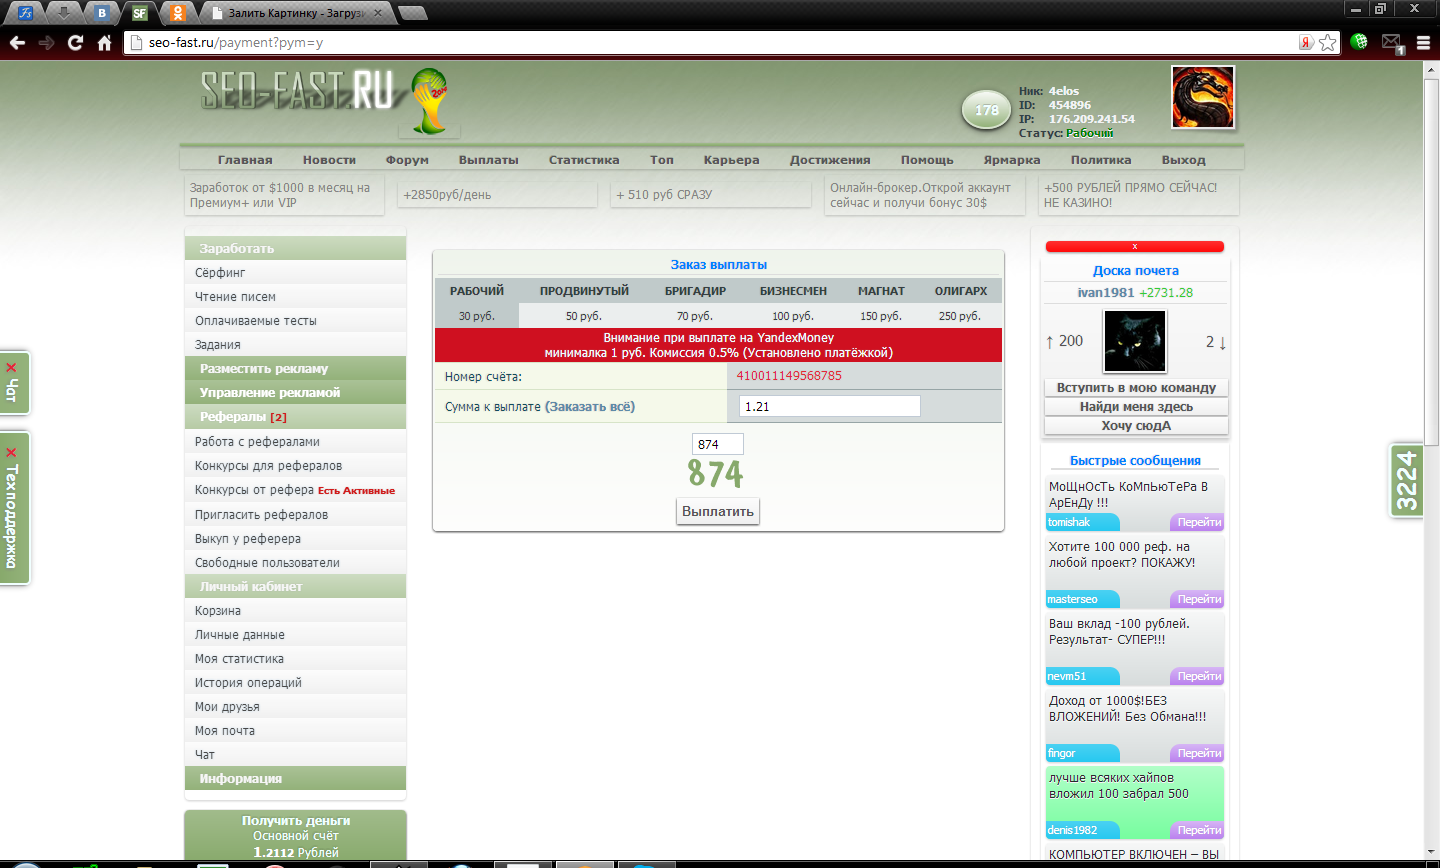Switch to the Odnoklassniki pinned tab

coord(177,13)
